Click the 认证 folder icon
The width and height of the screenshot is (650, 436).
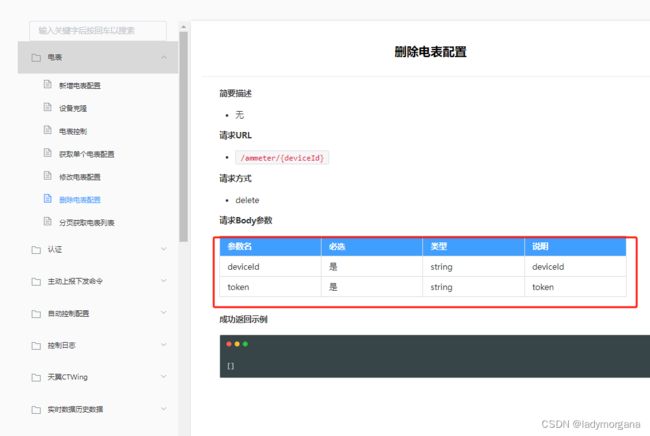pos(36,249)
